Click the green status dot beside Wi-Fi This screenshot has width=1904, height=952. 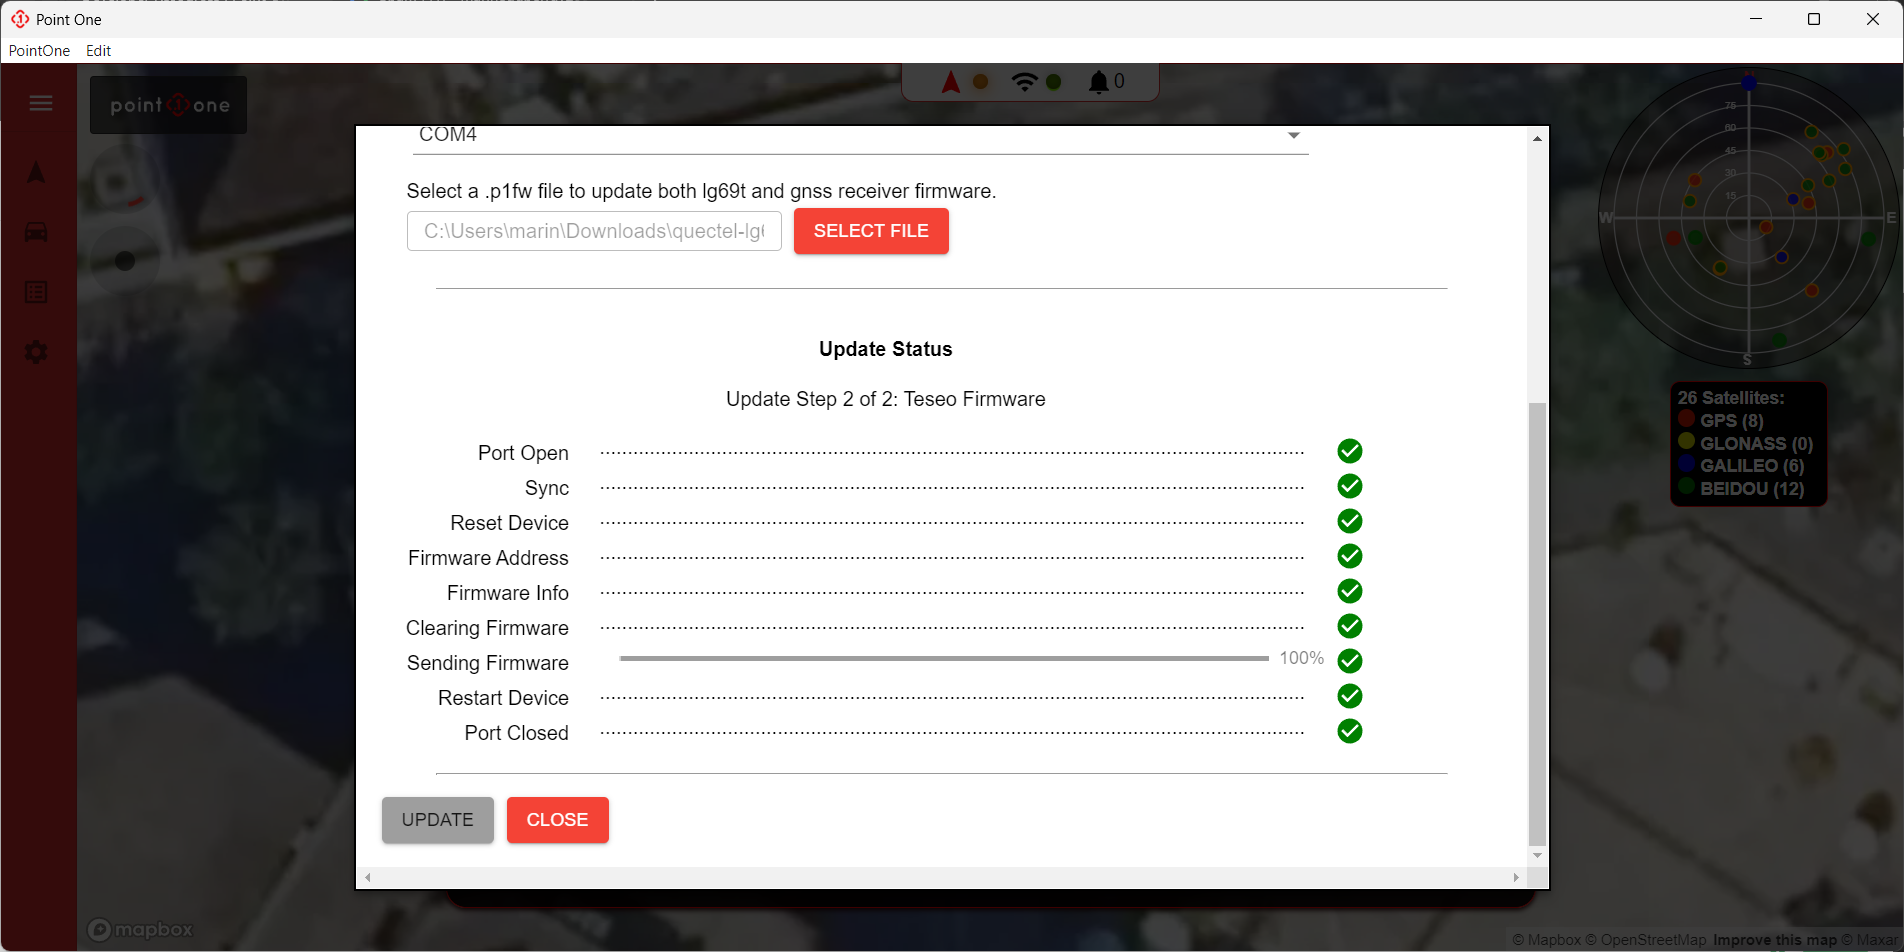(x=1054, y=82)
